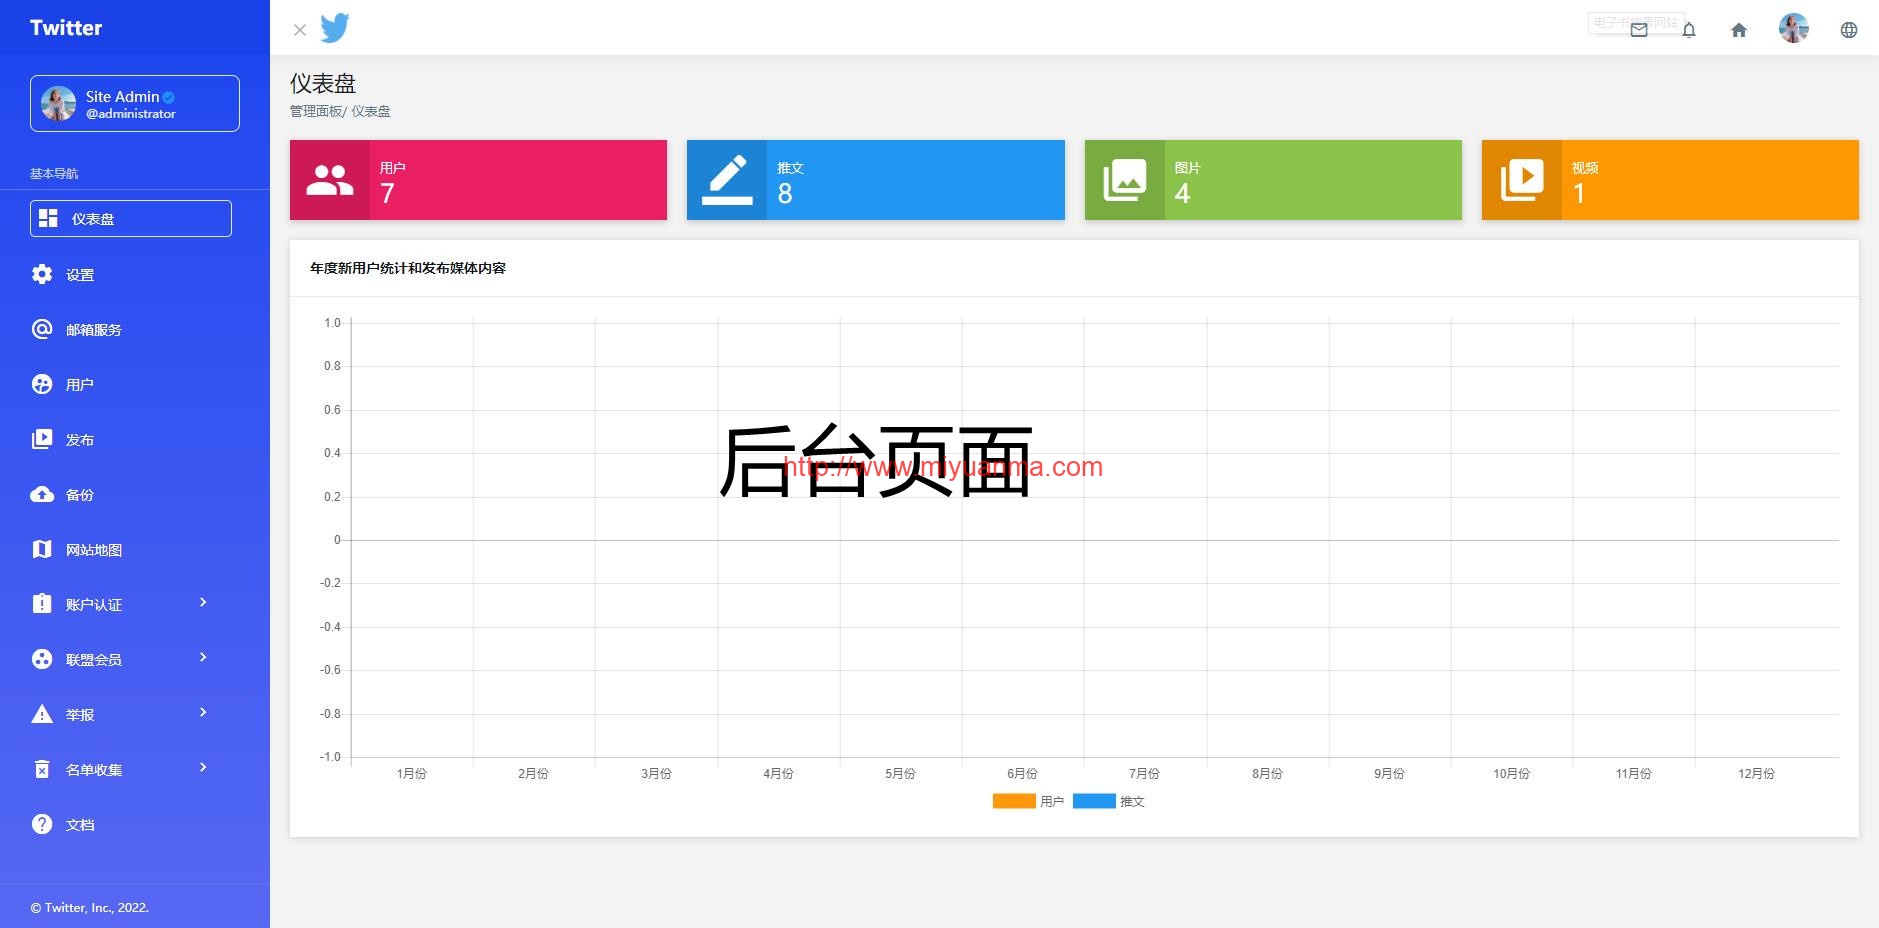
Task: Open the Site Admin profile card
Action: point(135,103)
